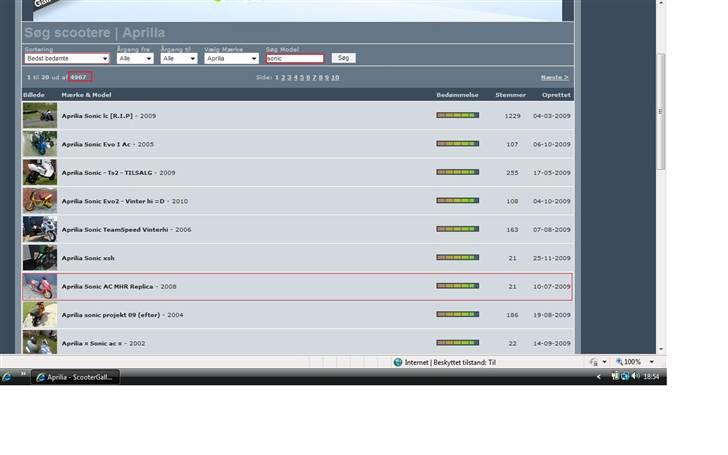Click the Internet Explorer icon in taskbar
The image size is (728, 455).
(x=7, y=377)
